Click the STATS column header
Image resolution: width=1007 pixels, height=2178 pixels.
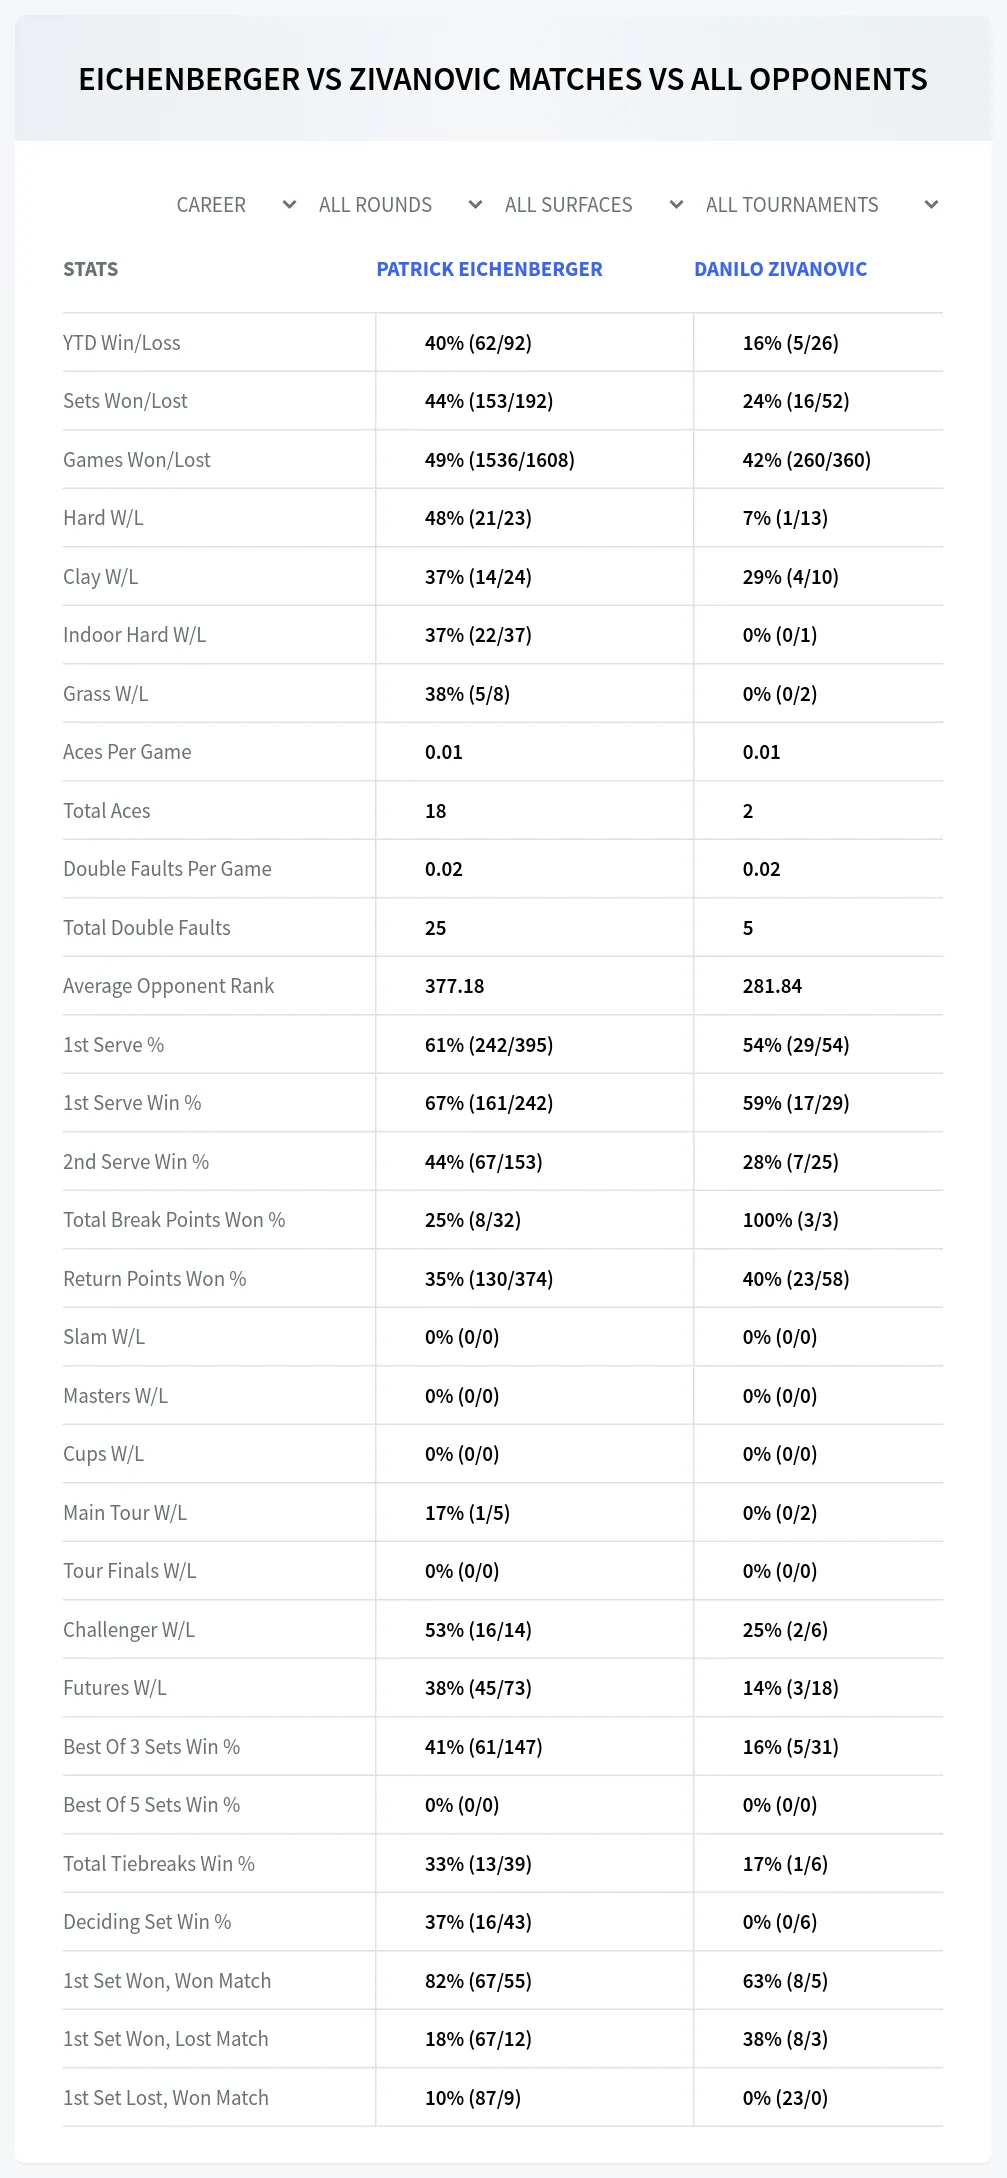click(90, 269)
